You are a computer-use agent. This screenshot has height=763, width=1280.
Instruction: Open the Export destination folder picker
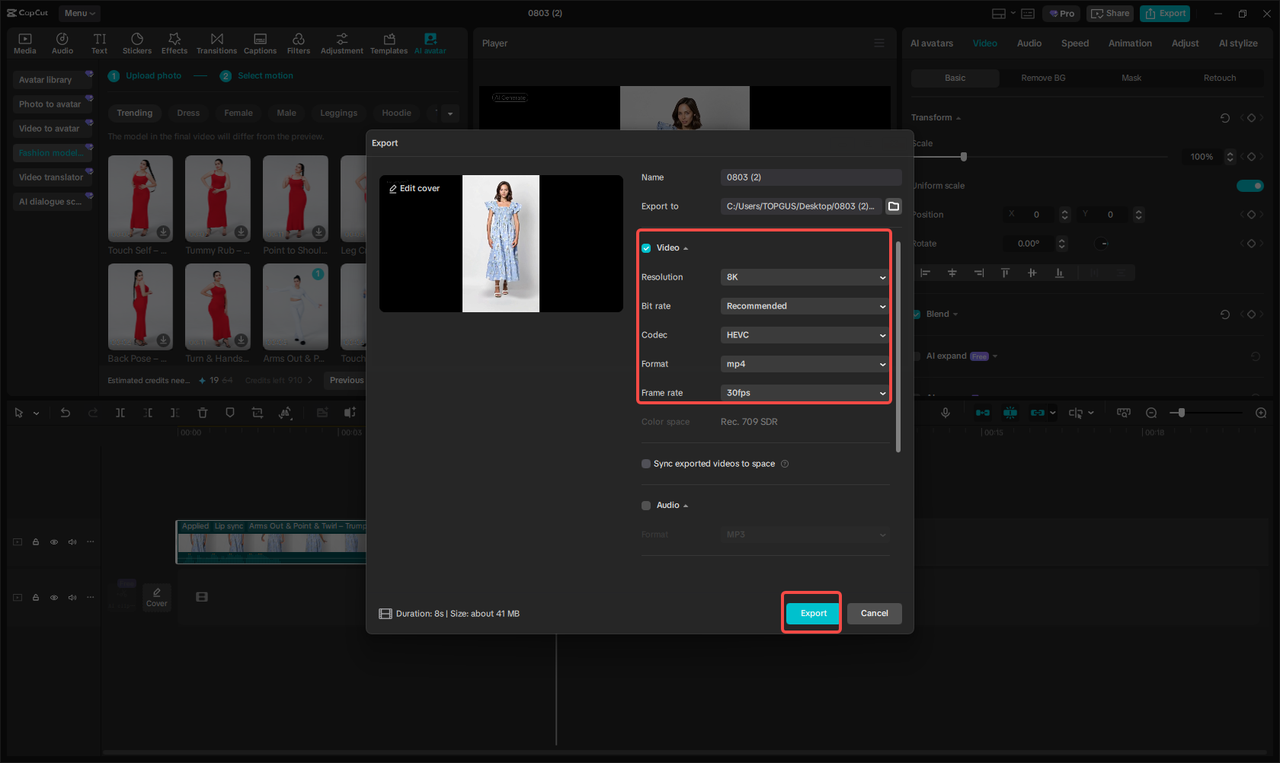[893, 206]
